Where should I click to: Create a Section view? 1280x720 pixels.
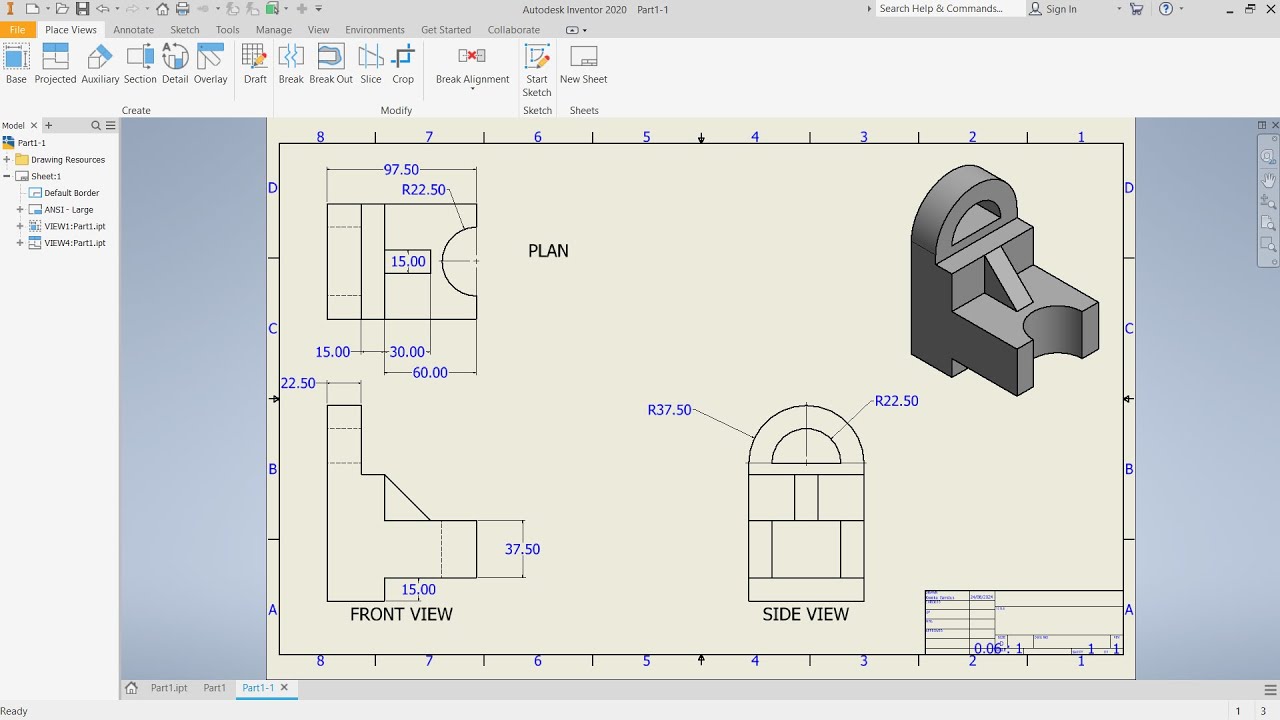pyautogui.click(x=140, y=64)
